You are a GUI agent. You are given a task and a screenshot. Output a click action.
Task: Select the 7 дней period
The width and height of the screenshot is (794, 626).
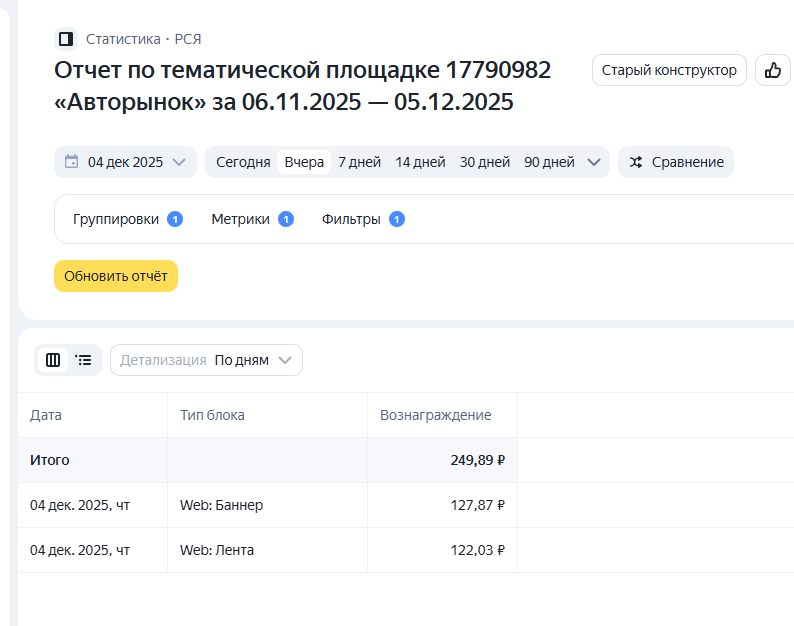(x=359, y=162)
